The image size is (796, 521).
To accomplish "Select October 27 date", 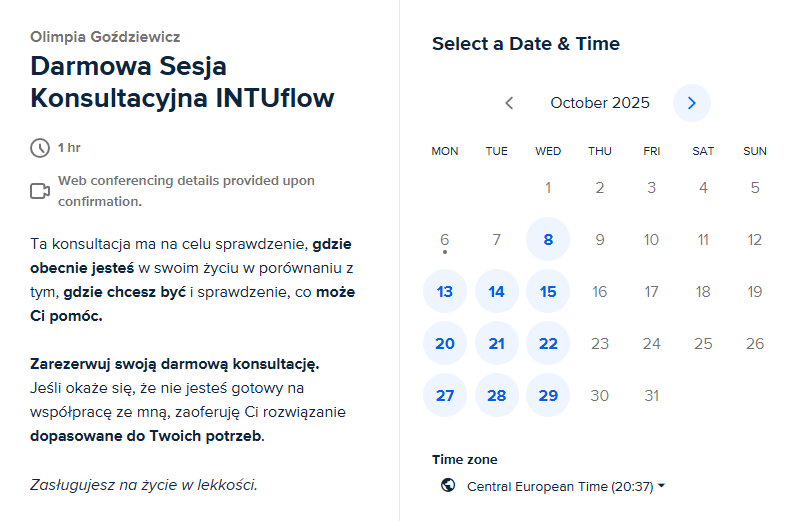I will pyautogui.click(x=445, y=396).
